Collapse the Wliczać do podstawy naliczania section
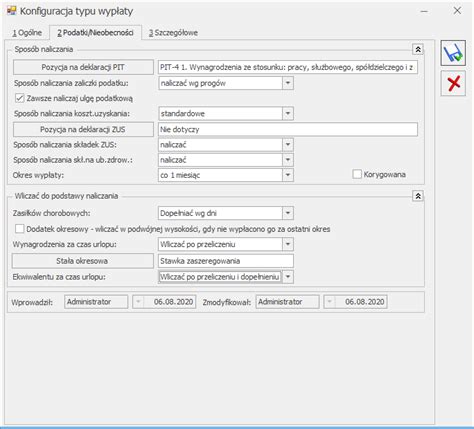 coord(418,196)
